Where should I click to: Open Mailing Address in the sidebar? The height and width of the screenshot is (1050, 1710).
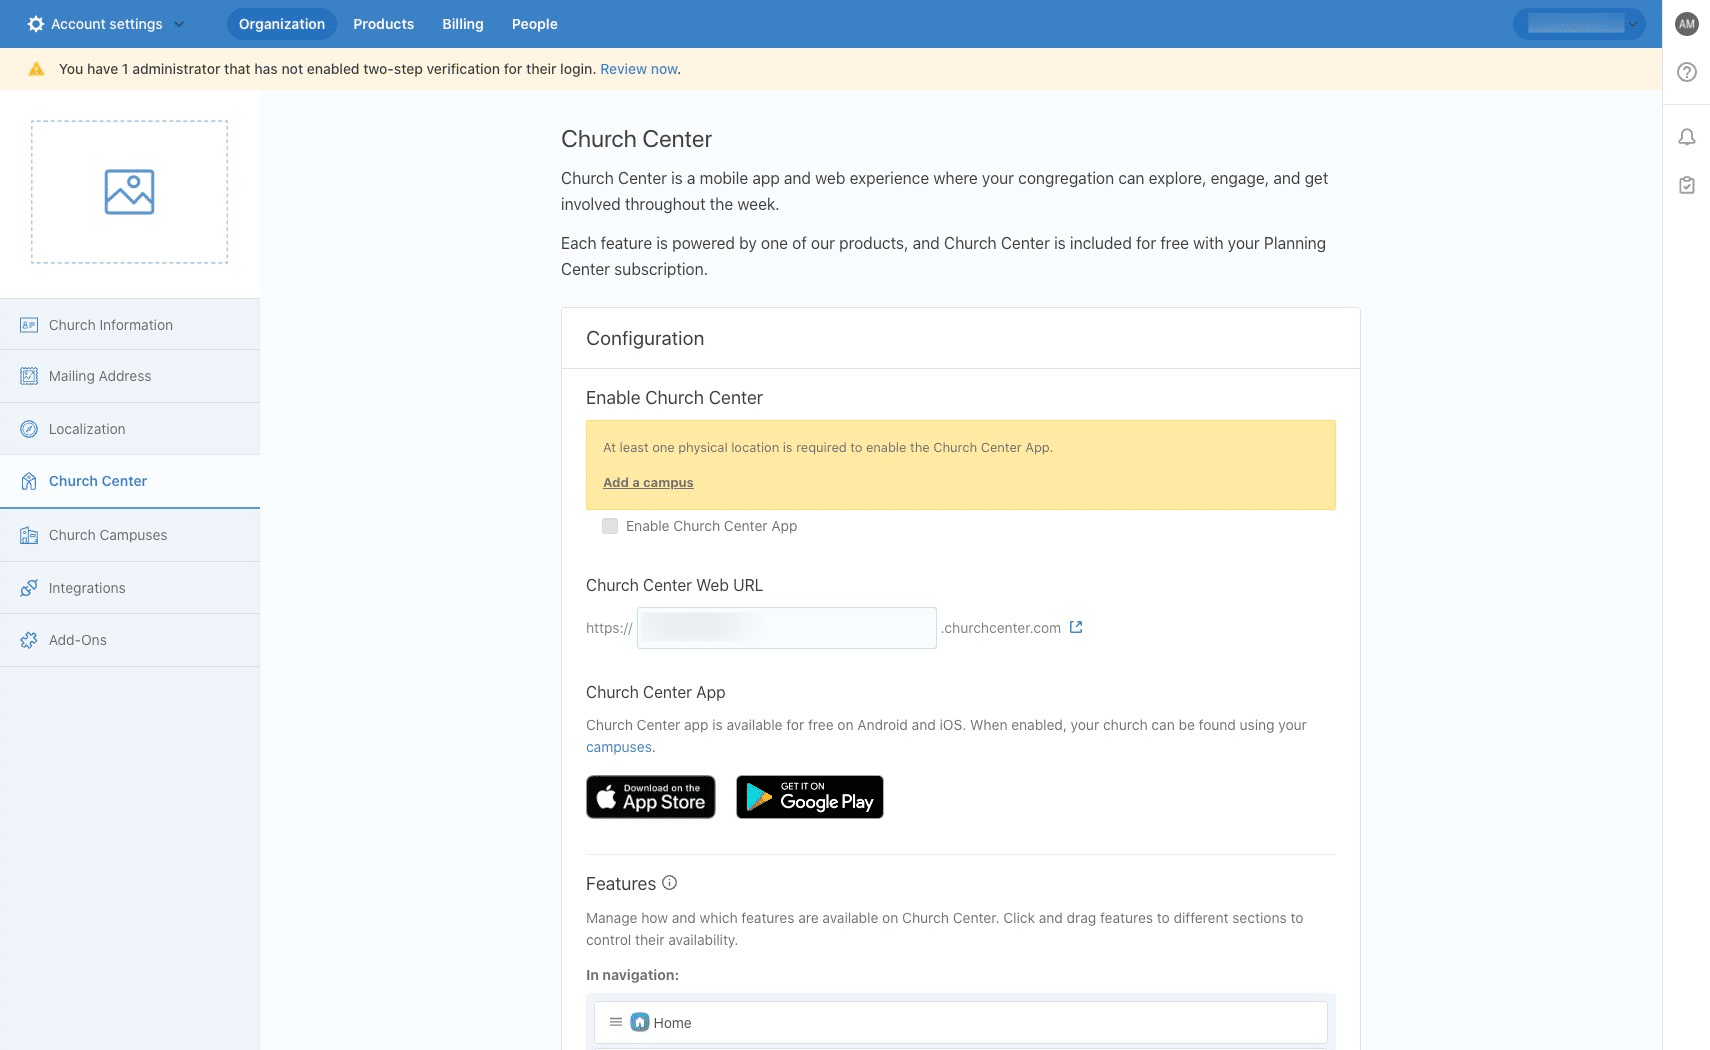pos(130,376)
